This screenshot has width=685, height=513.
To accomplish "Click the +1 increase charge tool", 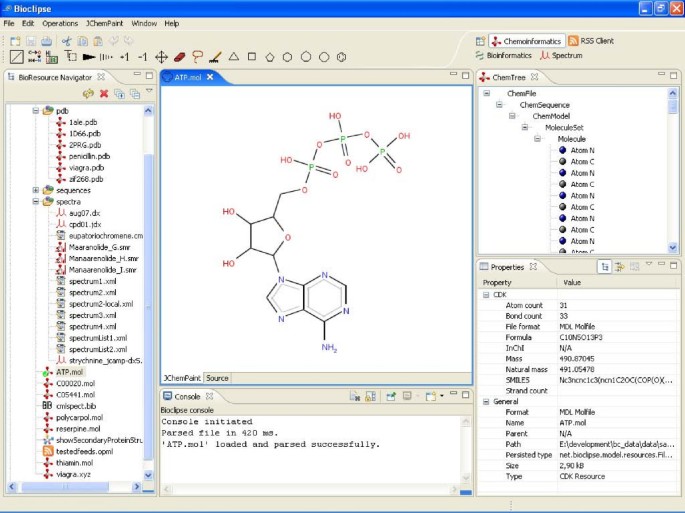I will pos(125,57).
